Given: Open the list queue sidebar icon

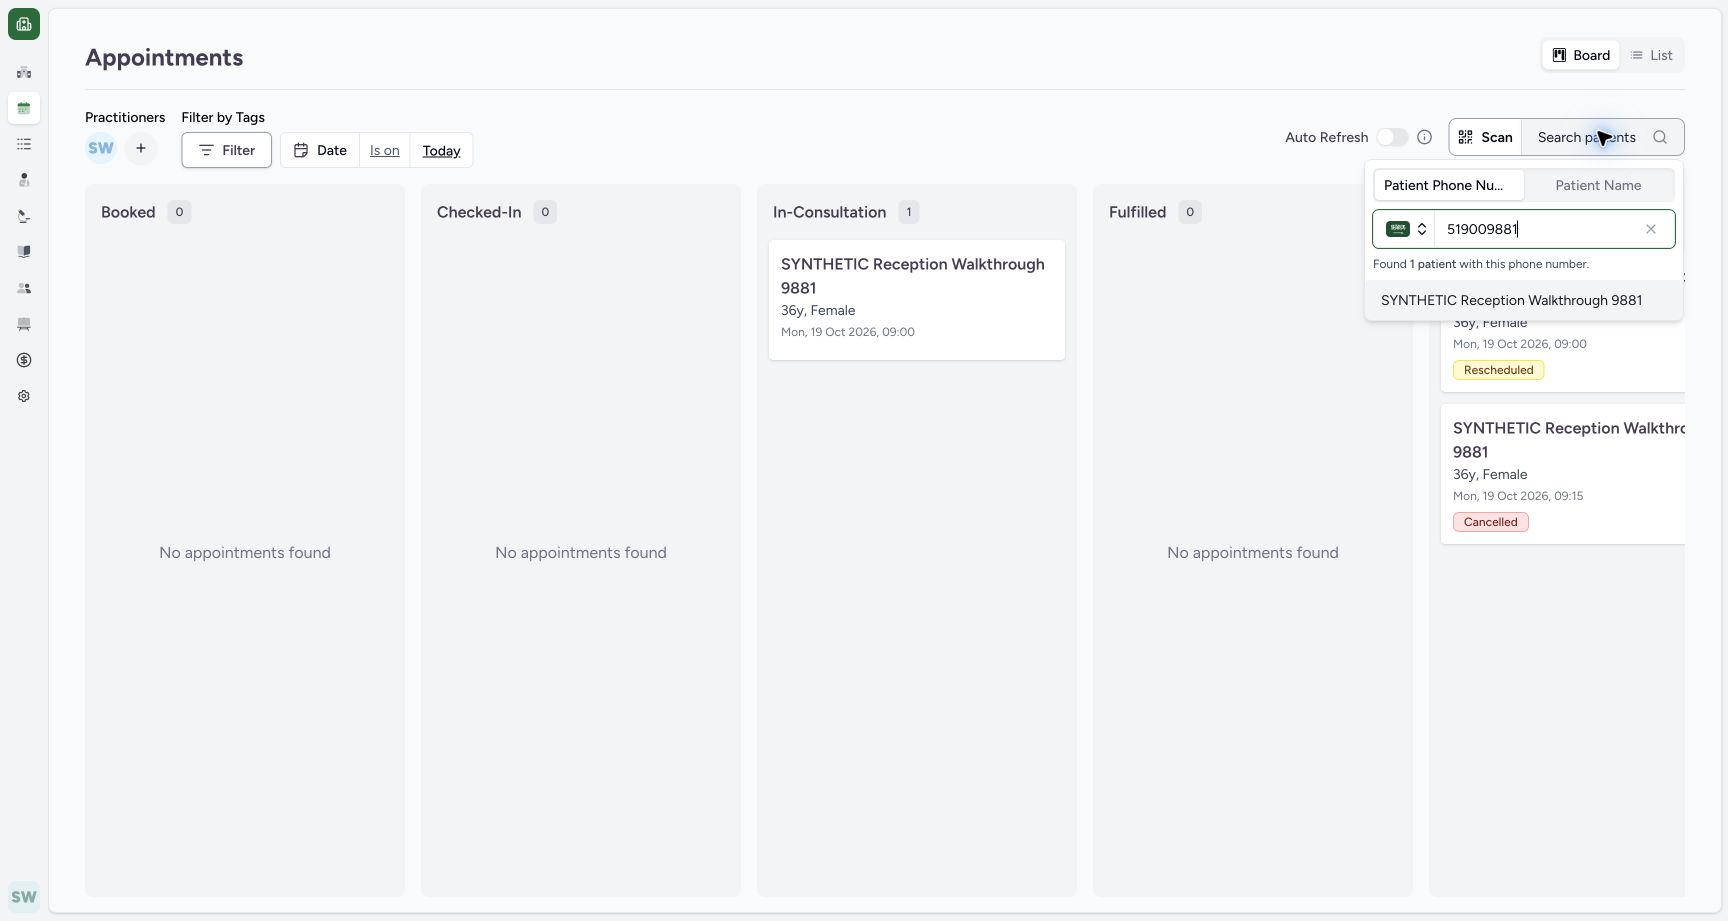Looking at the screenshot, I should [x=24, y=144].
